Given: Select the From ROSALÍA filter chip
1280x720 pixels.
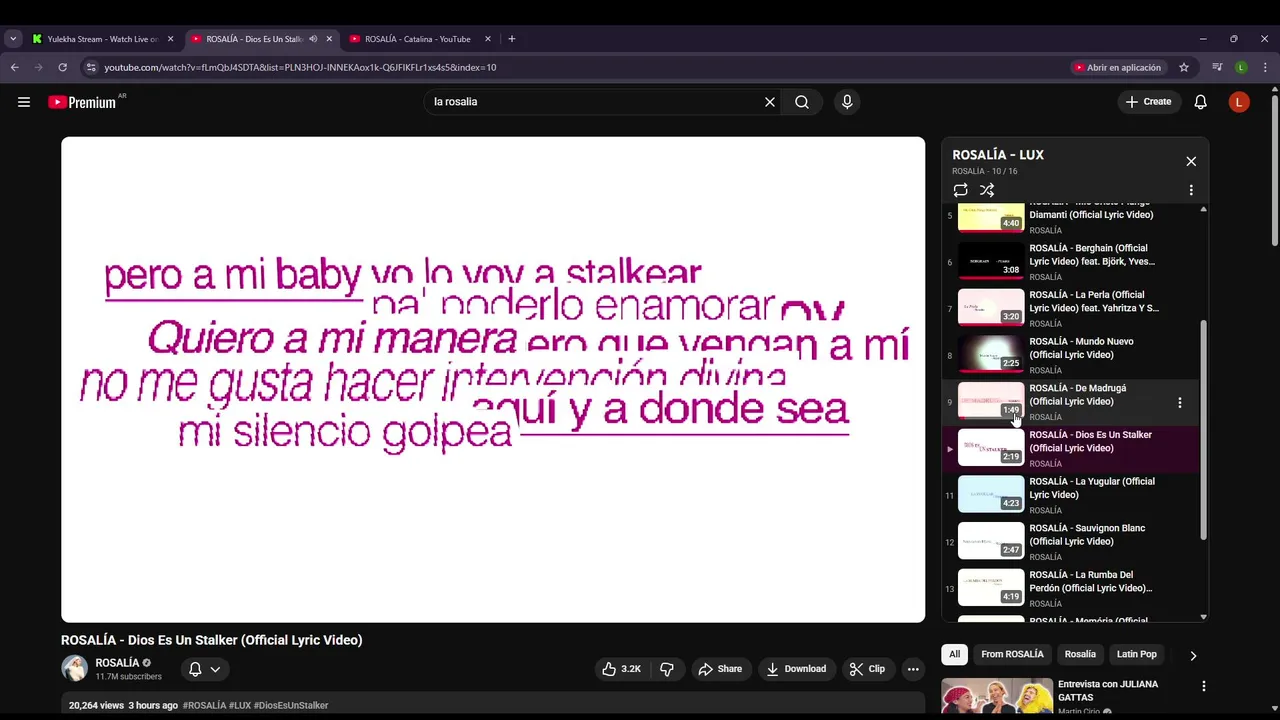Looking at the screenshot, I should pyautogui.click(x=1012, y=654).
